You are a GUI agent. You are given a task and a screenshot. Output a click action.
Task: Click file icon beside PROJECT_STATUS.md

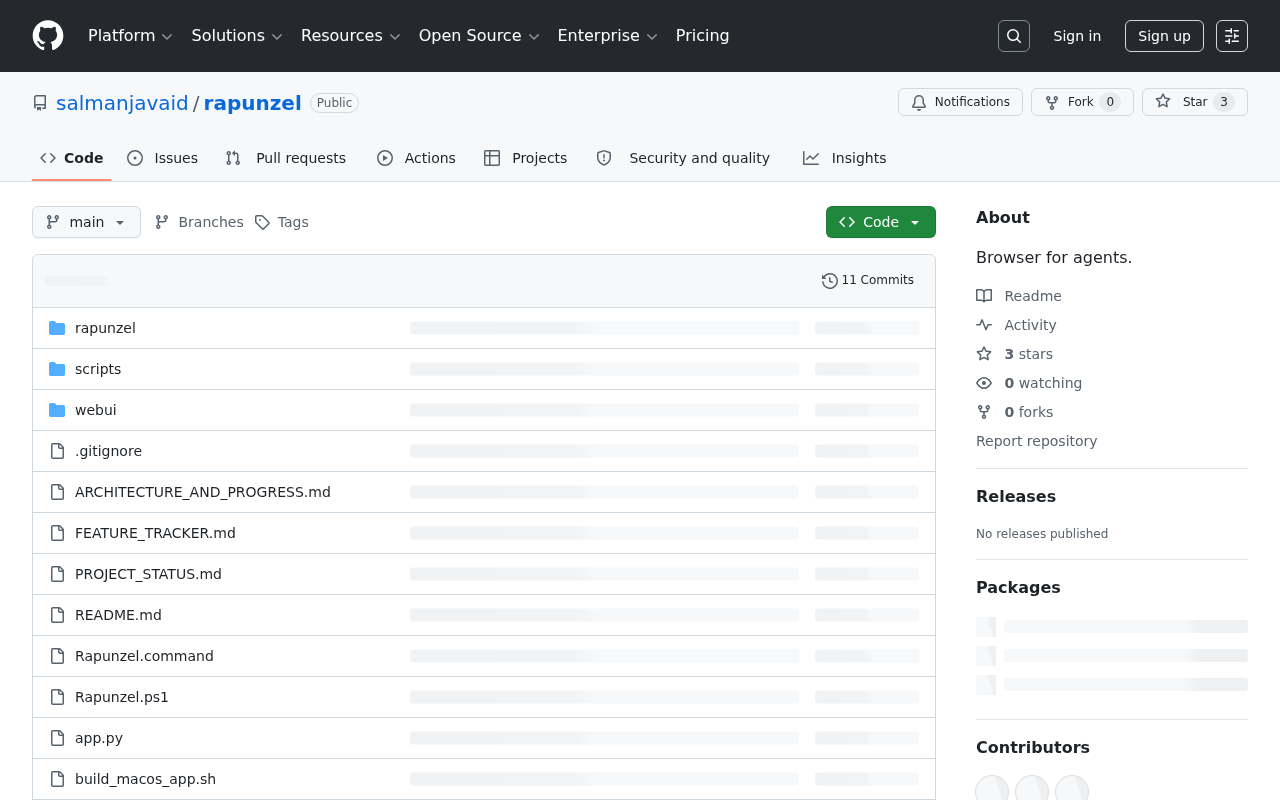pos(57,574)
